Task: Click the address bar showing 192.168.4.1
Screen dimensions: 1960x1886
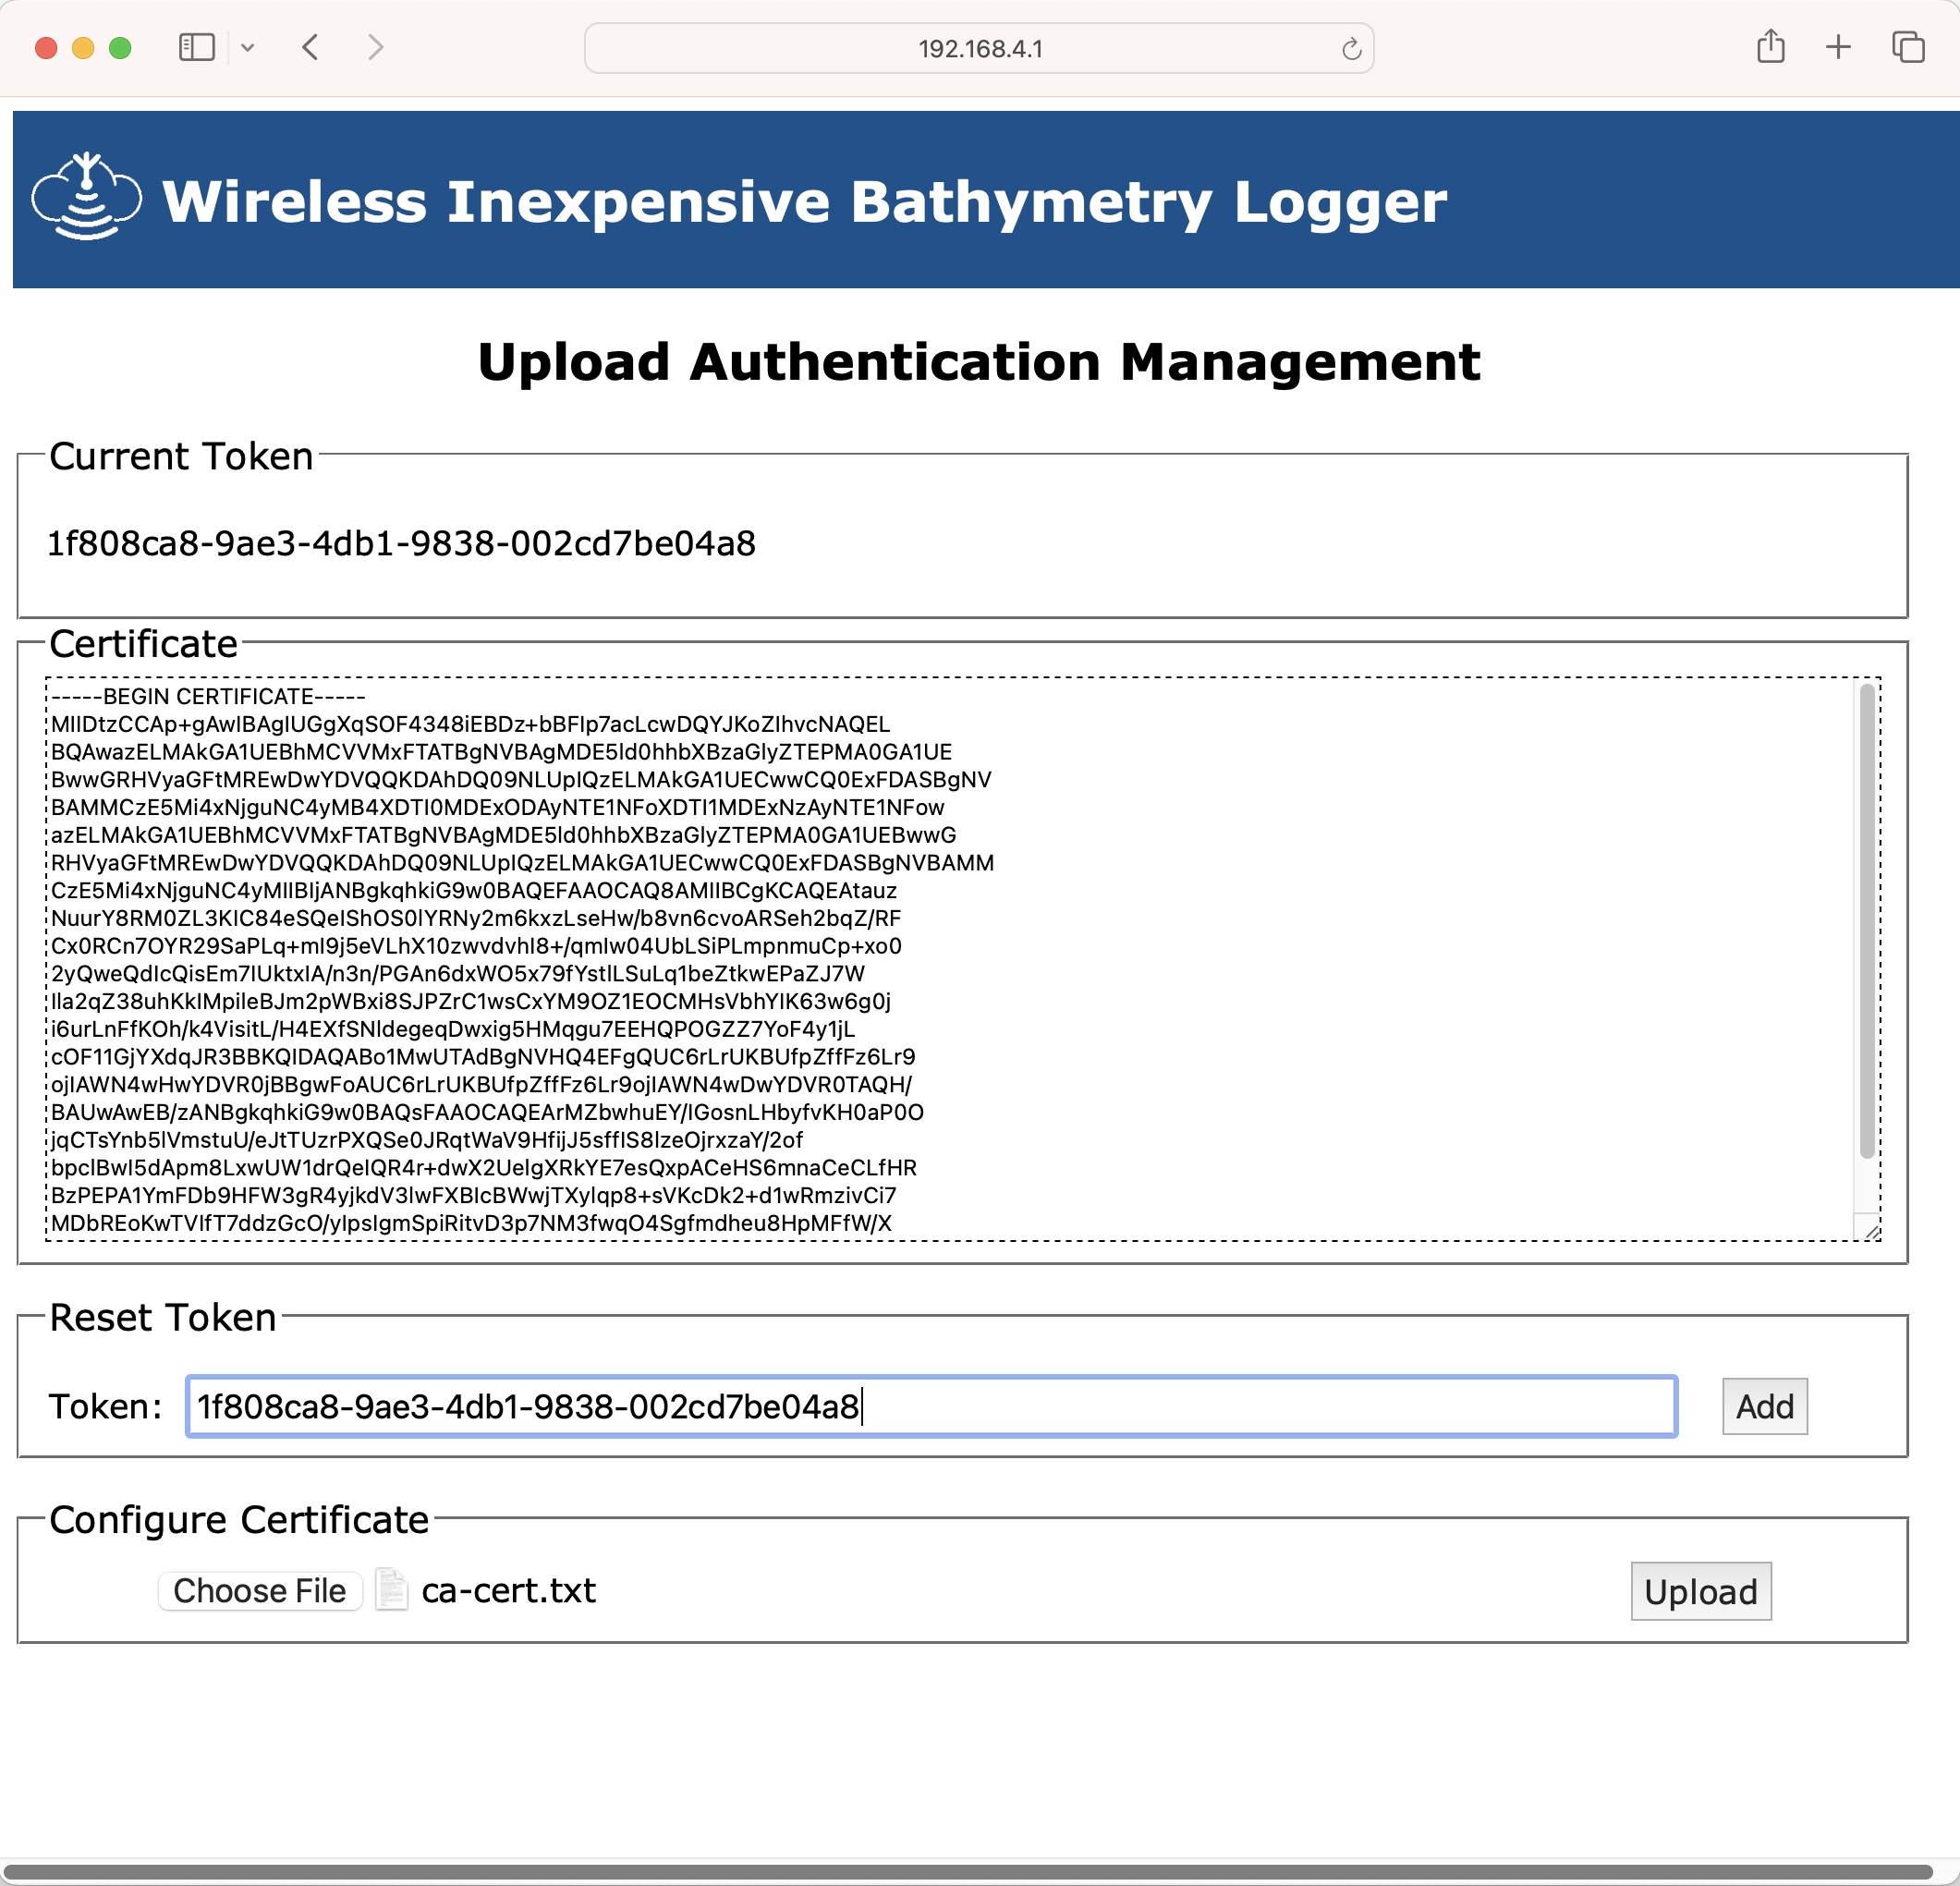Action: pyautogui.click(x=981, y=47)
